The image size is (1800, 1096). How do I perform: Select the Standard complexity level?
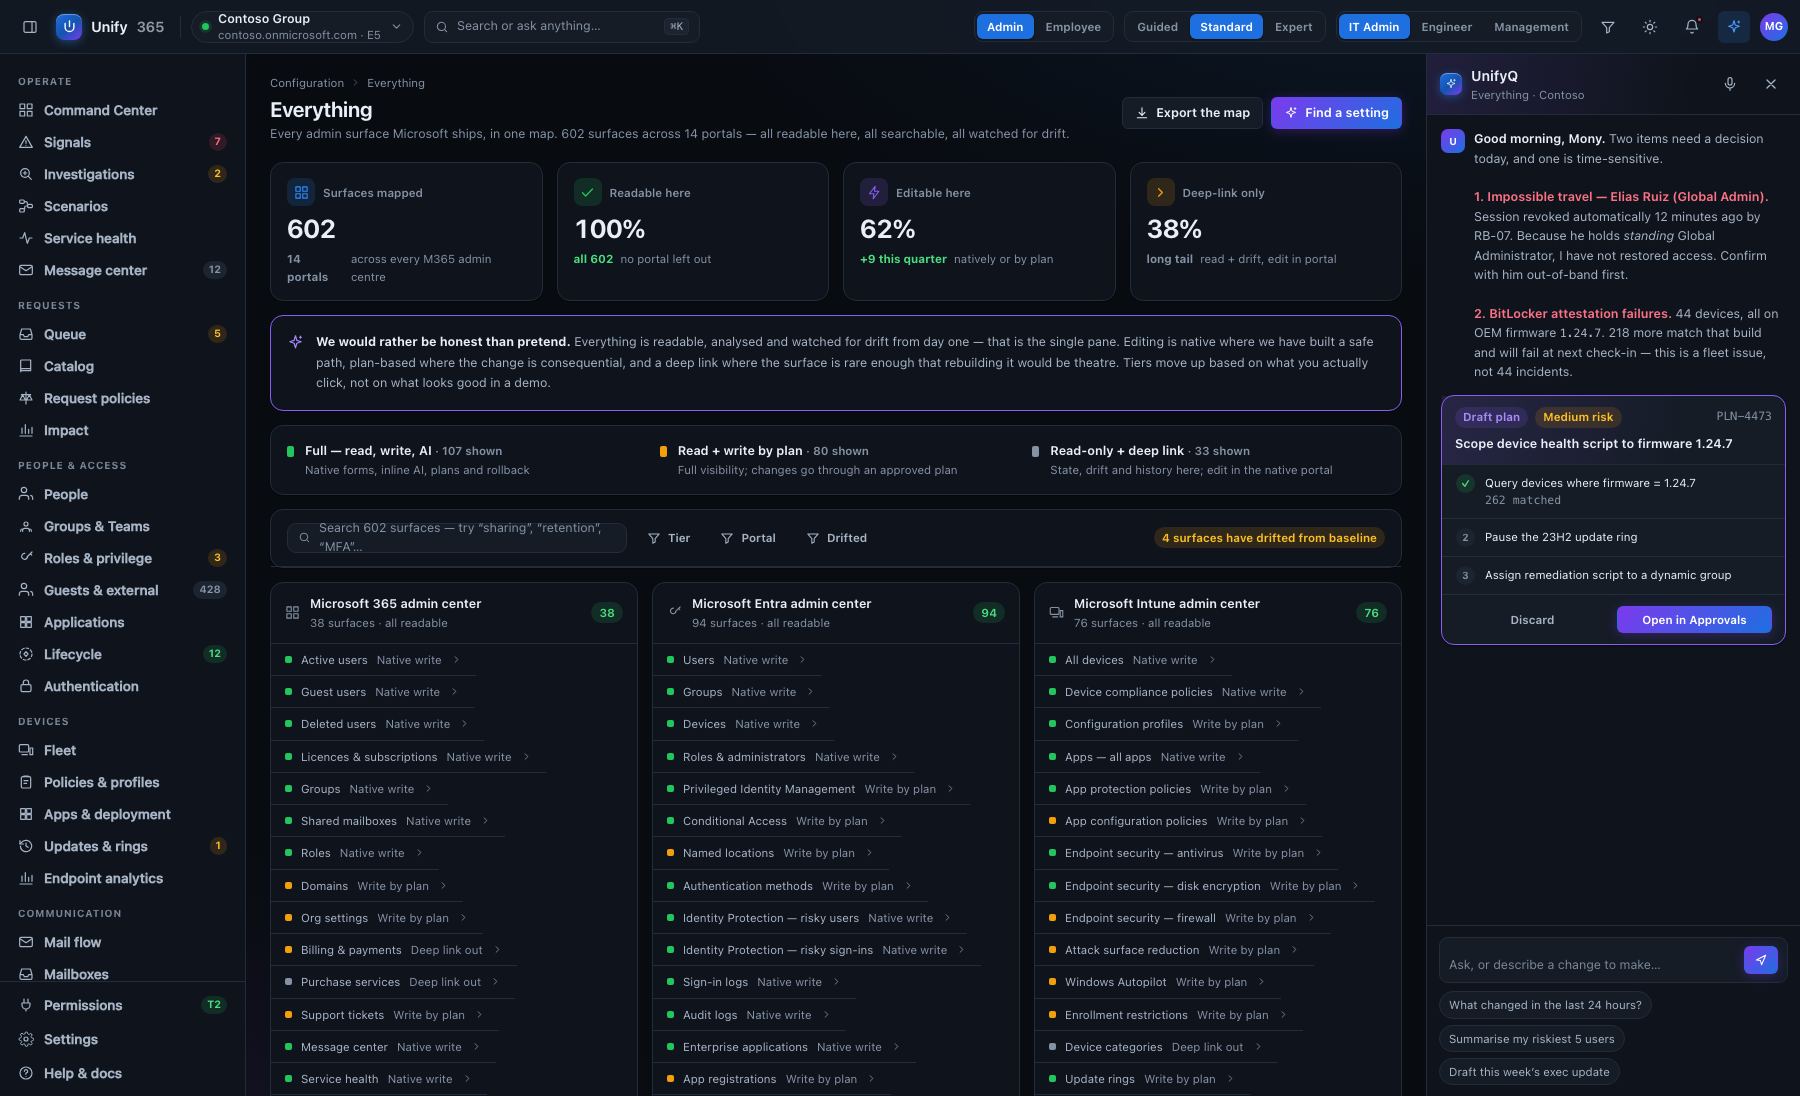coord(1226,27)
